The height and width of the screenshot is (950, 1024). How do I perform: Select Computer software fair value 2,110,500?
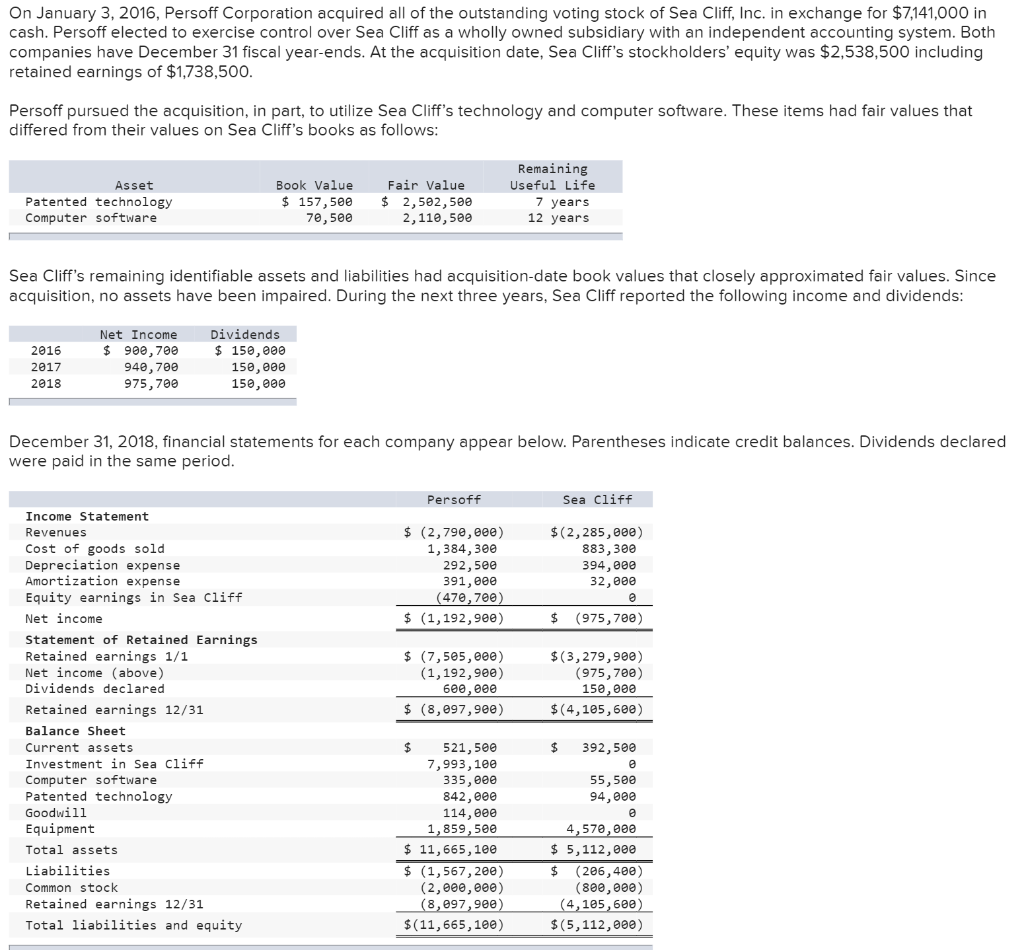pos(437,218)
